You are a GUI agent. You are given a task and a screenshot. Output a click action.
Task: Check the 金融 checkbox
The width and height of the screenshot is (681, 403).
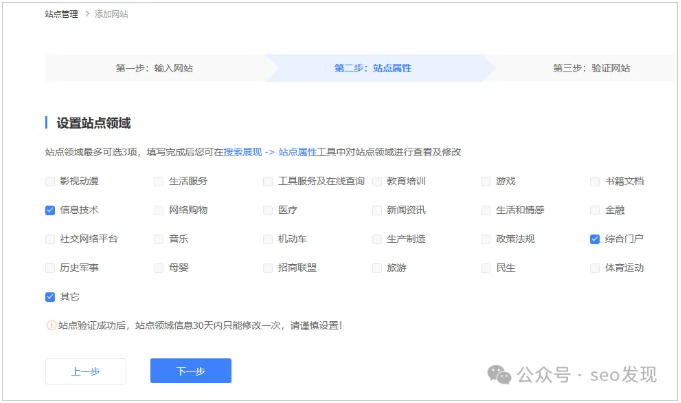pos(595,211)
